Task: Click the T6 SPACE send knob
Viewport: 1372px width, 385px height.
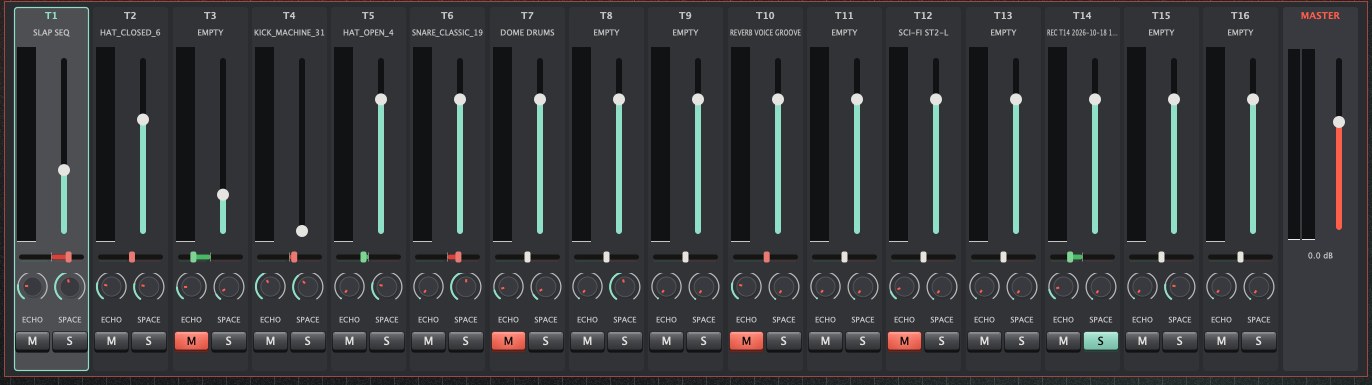Action: pos(466,288)
